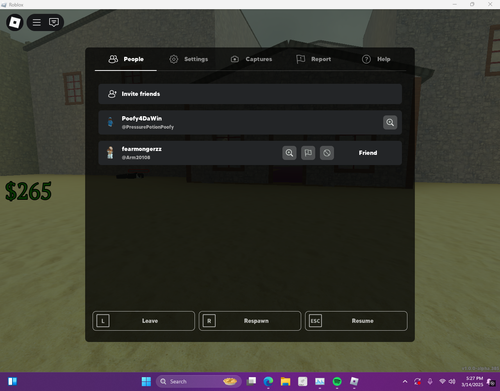
Task: Click the Respawn button
Action: point(250,321)
